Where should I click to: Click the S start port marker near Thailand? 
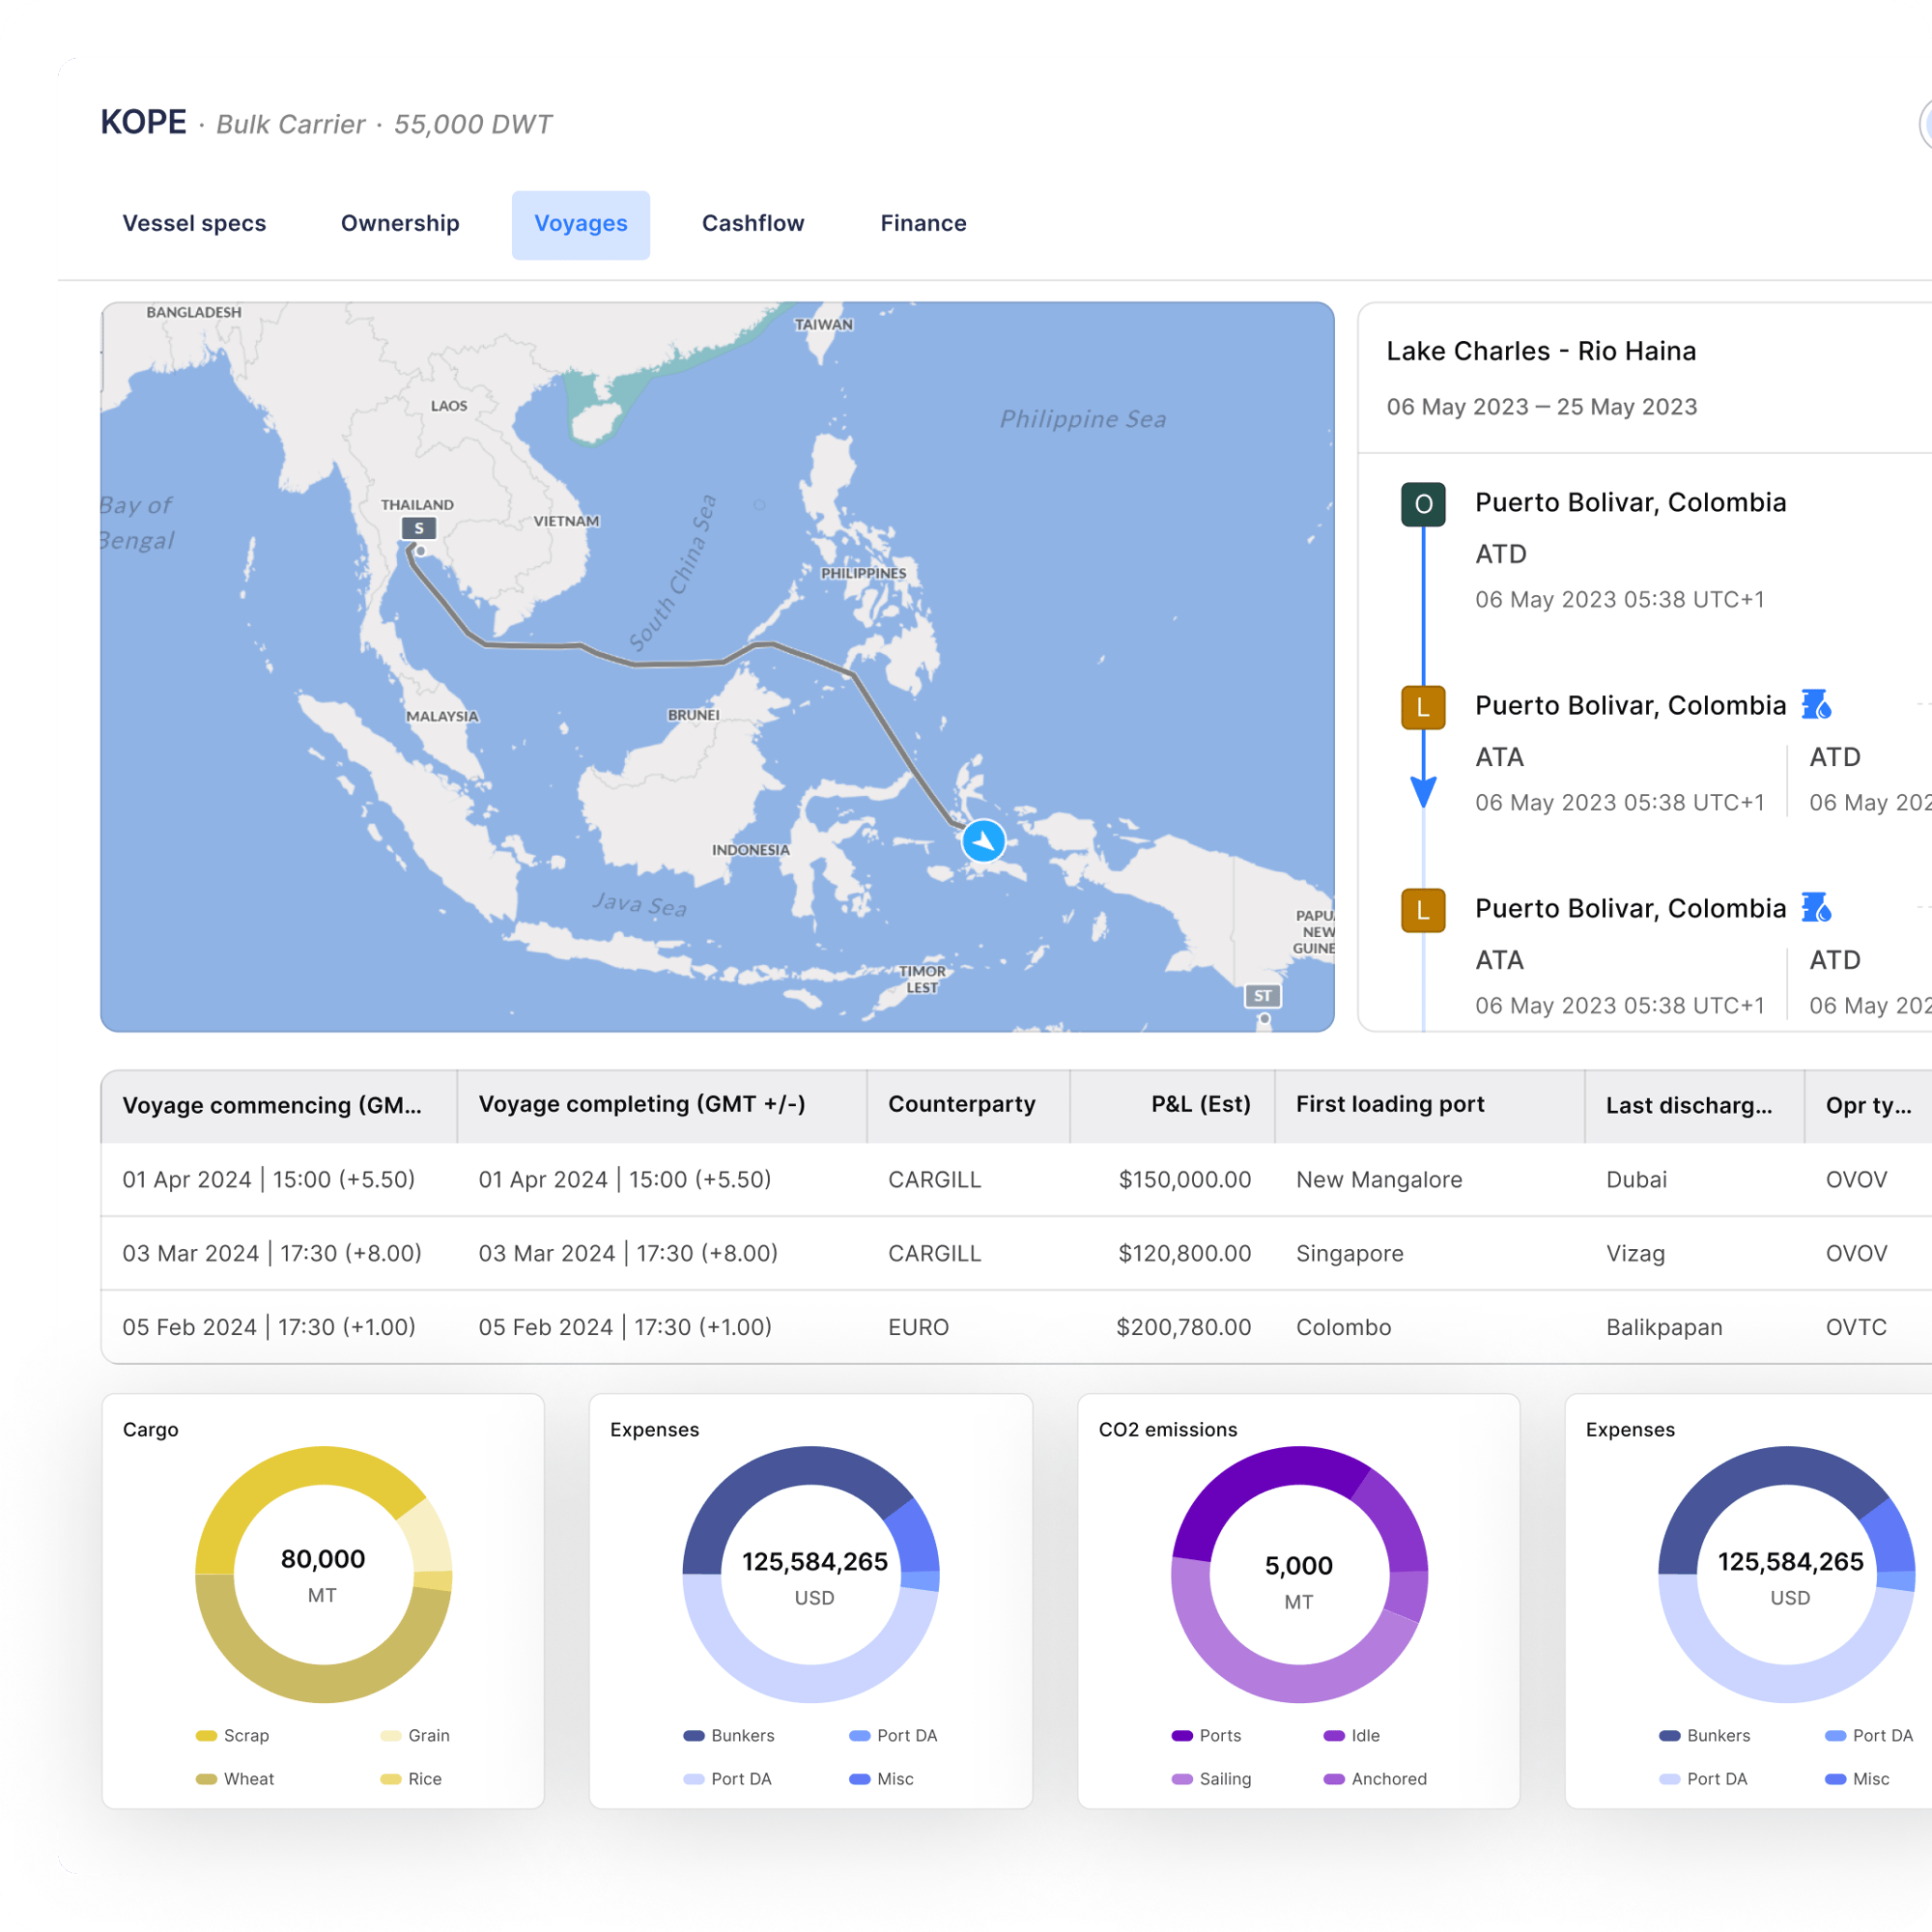[x=419, y=528]
